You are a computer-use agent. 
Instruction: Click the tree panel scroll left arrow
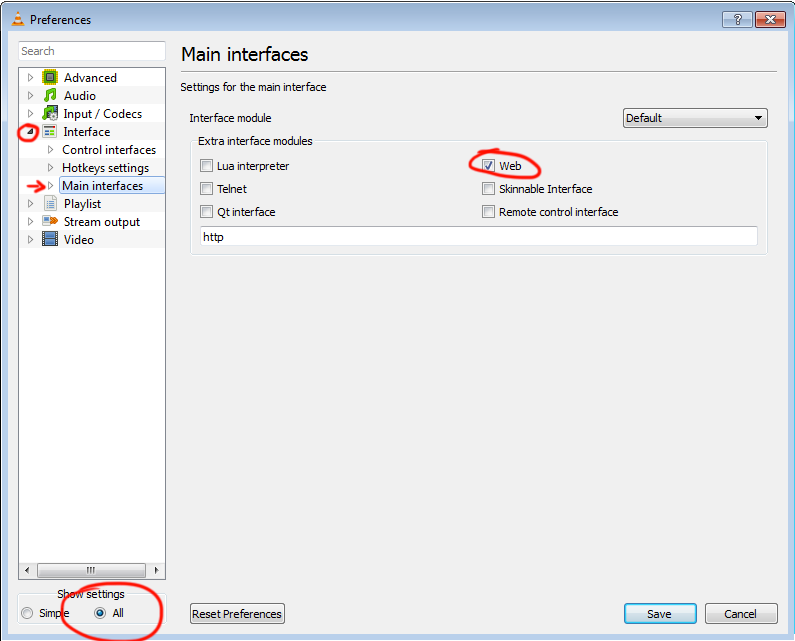tap(27, 570)
